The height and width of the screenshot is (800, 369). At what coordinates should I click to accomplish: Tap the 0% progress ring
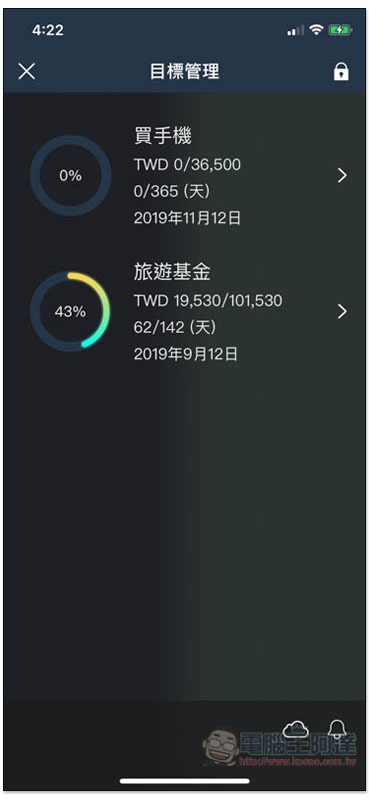[x=70, y=176]
